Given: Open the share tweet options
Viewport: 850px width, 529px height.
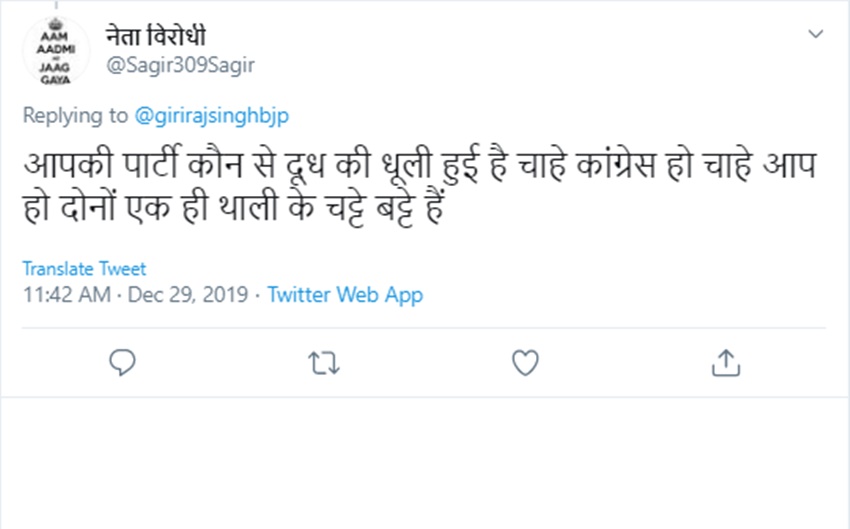Looking at the screenshot, I should coord(726,363).
